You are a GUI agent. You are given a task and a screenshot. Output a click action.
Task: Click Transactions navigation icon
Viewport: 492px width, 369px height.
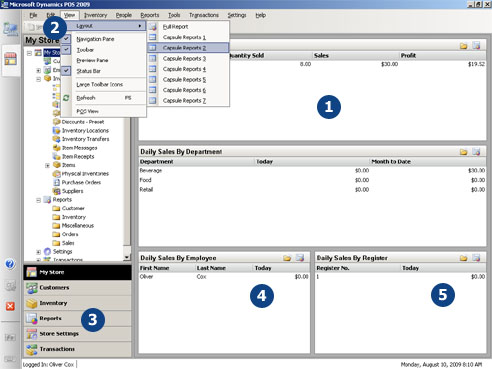[x=32, y=349]
